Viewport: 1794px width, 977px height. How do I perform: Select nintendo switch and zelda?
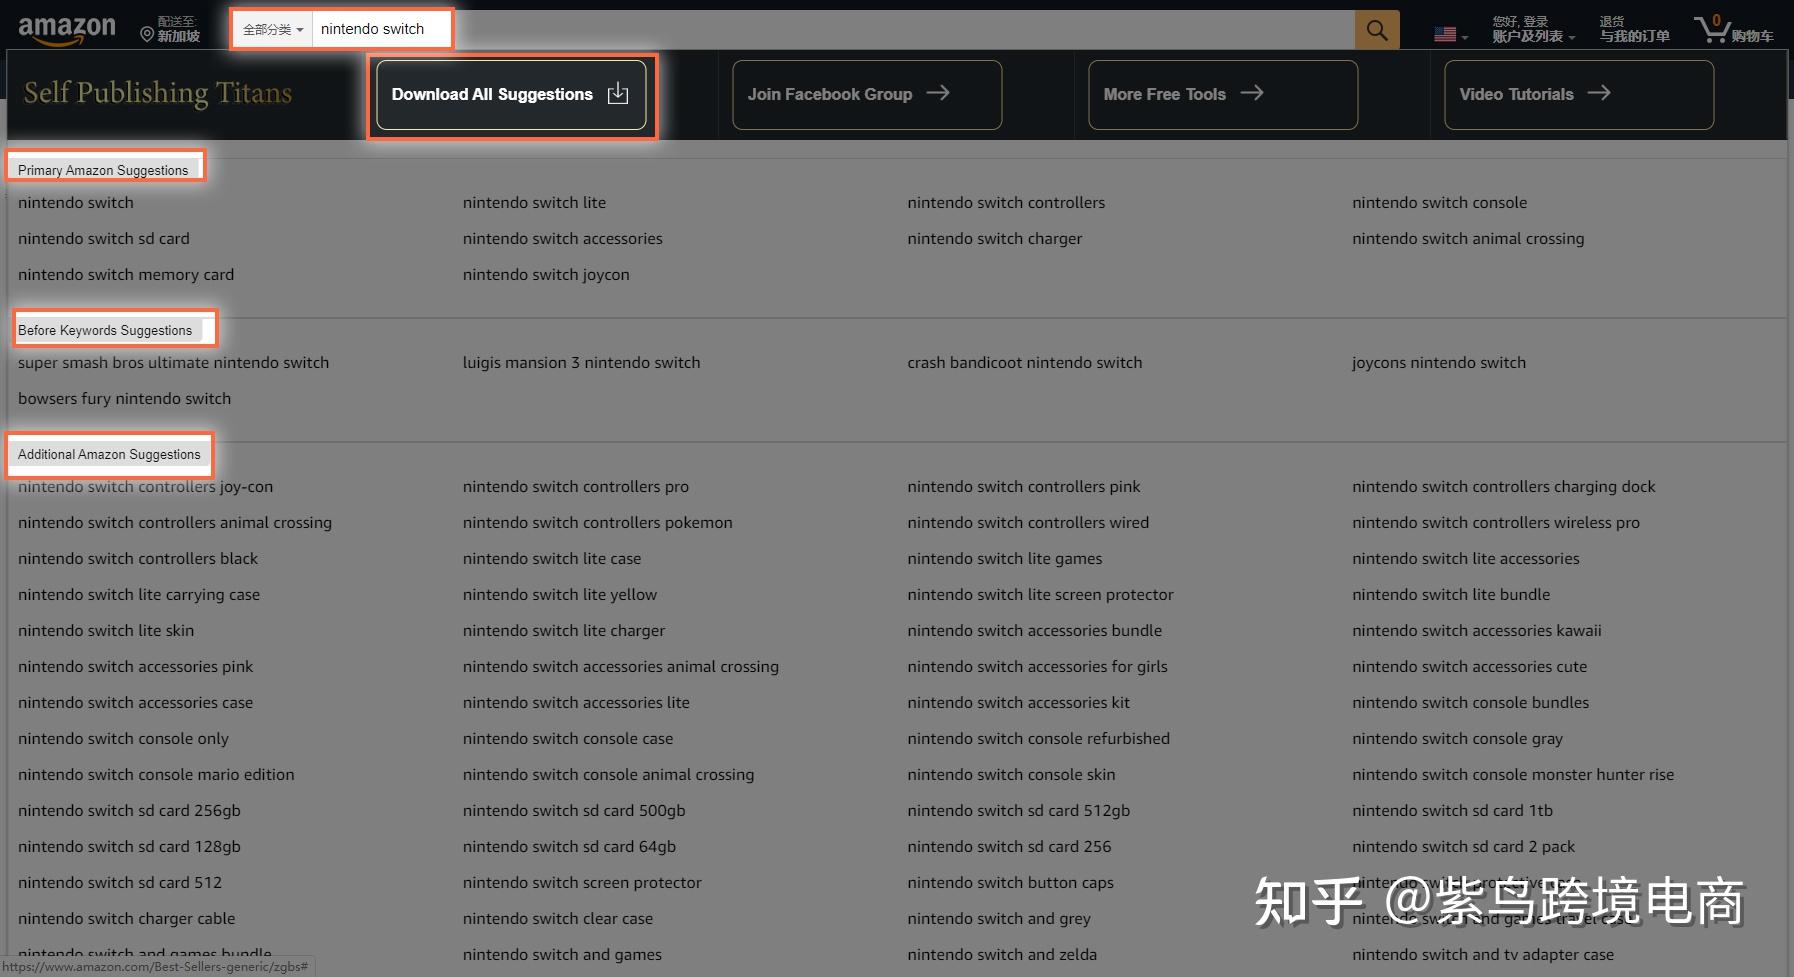click(1002, 954)
